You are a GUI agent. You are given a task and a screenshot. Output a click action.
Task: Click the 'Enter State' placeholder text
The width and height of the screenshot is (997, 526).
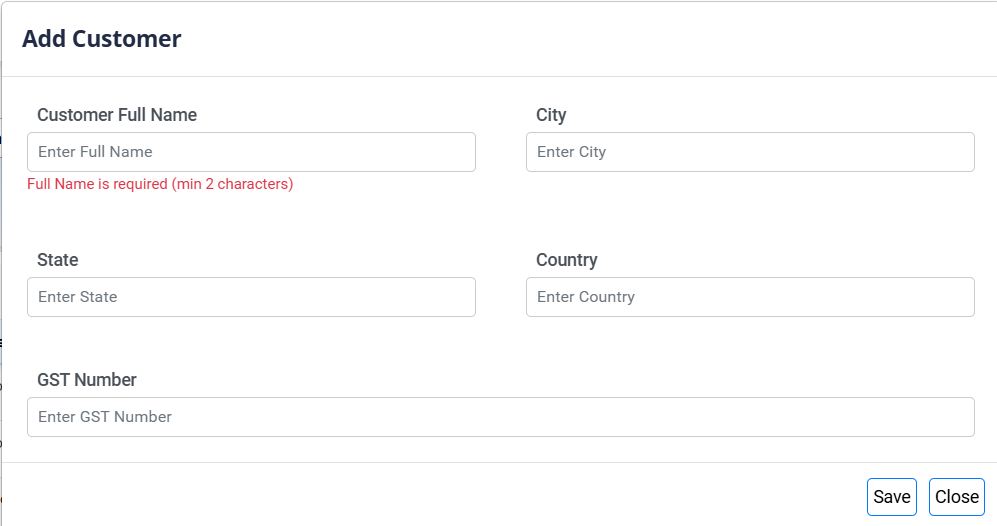[x=77, y=297]
